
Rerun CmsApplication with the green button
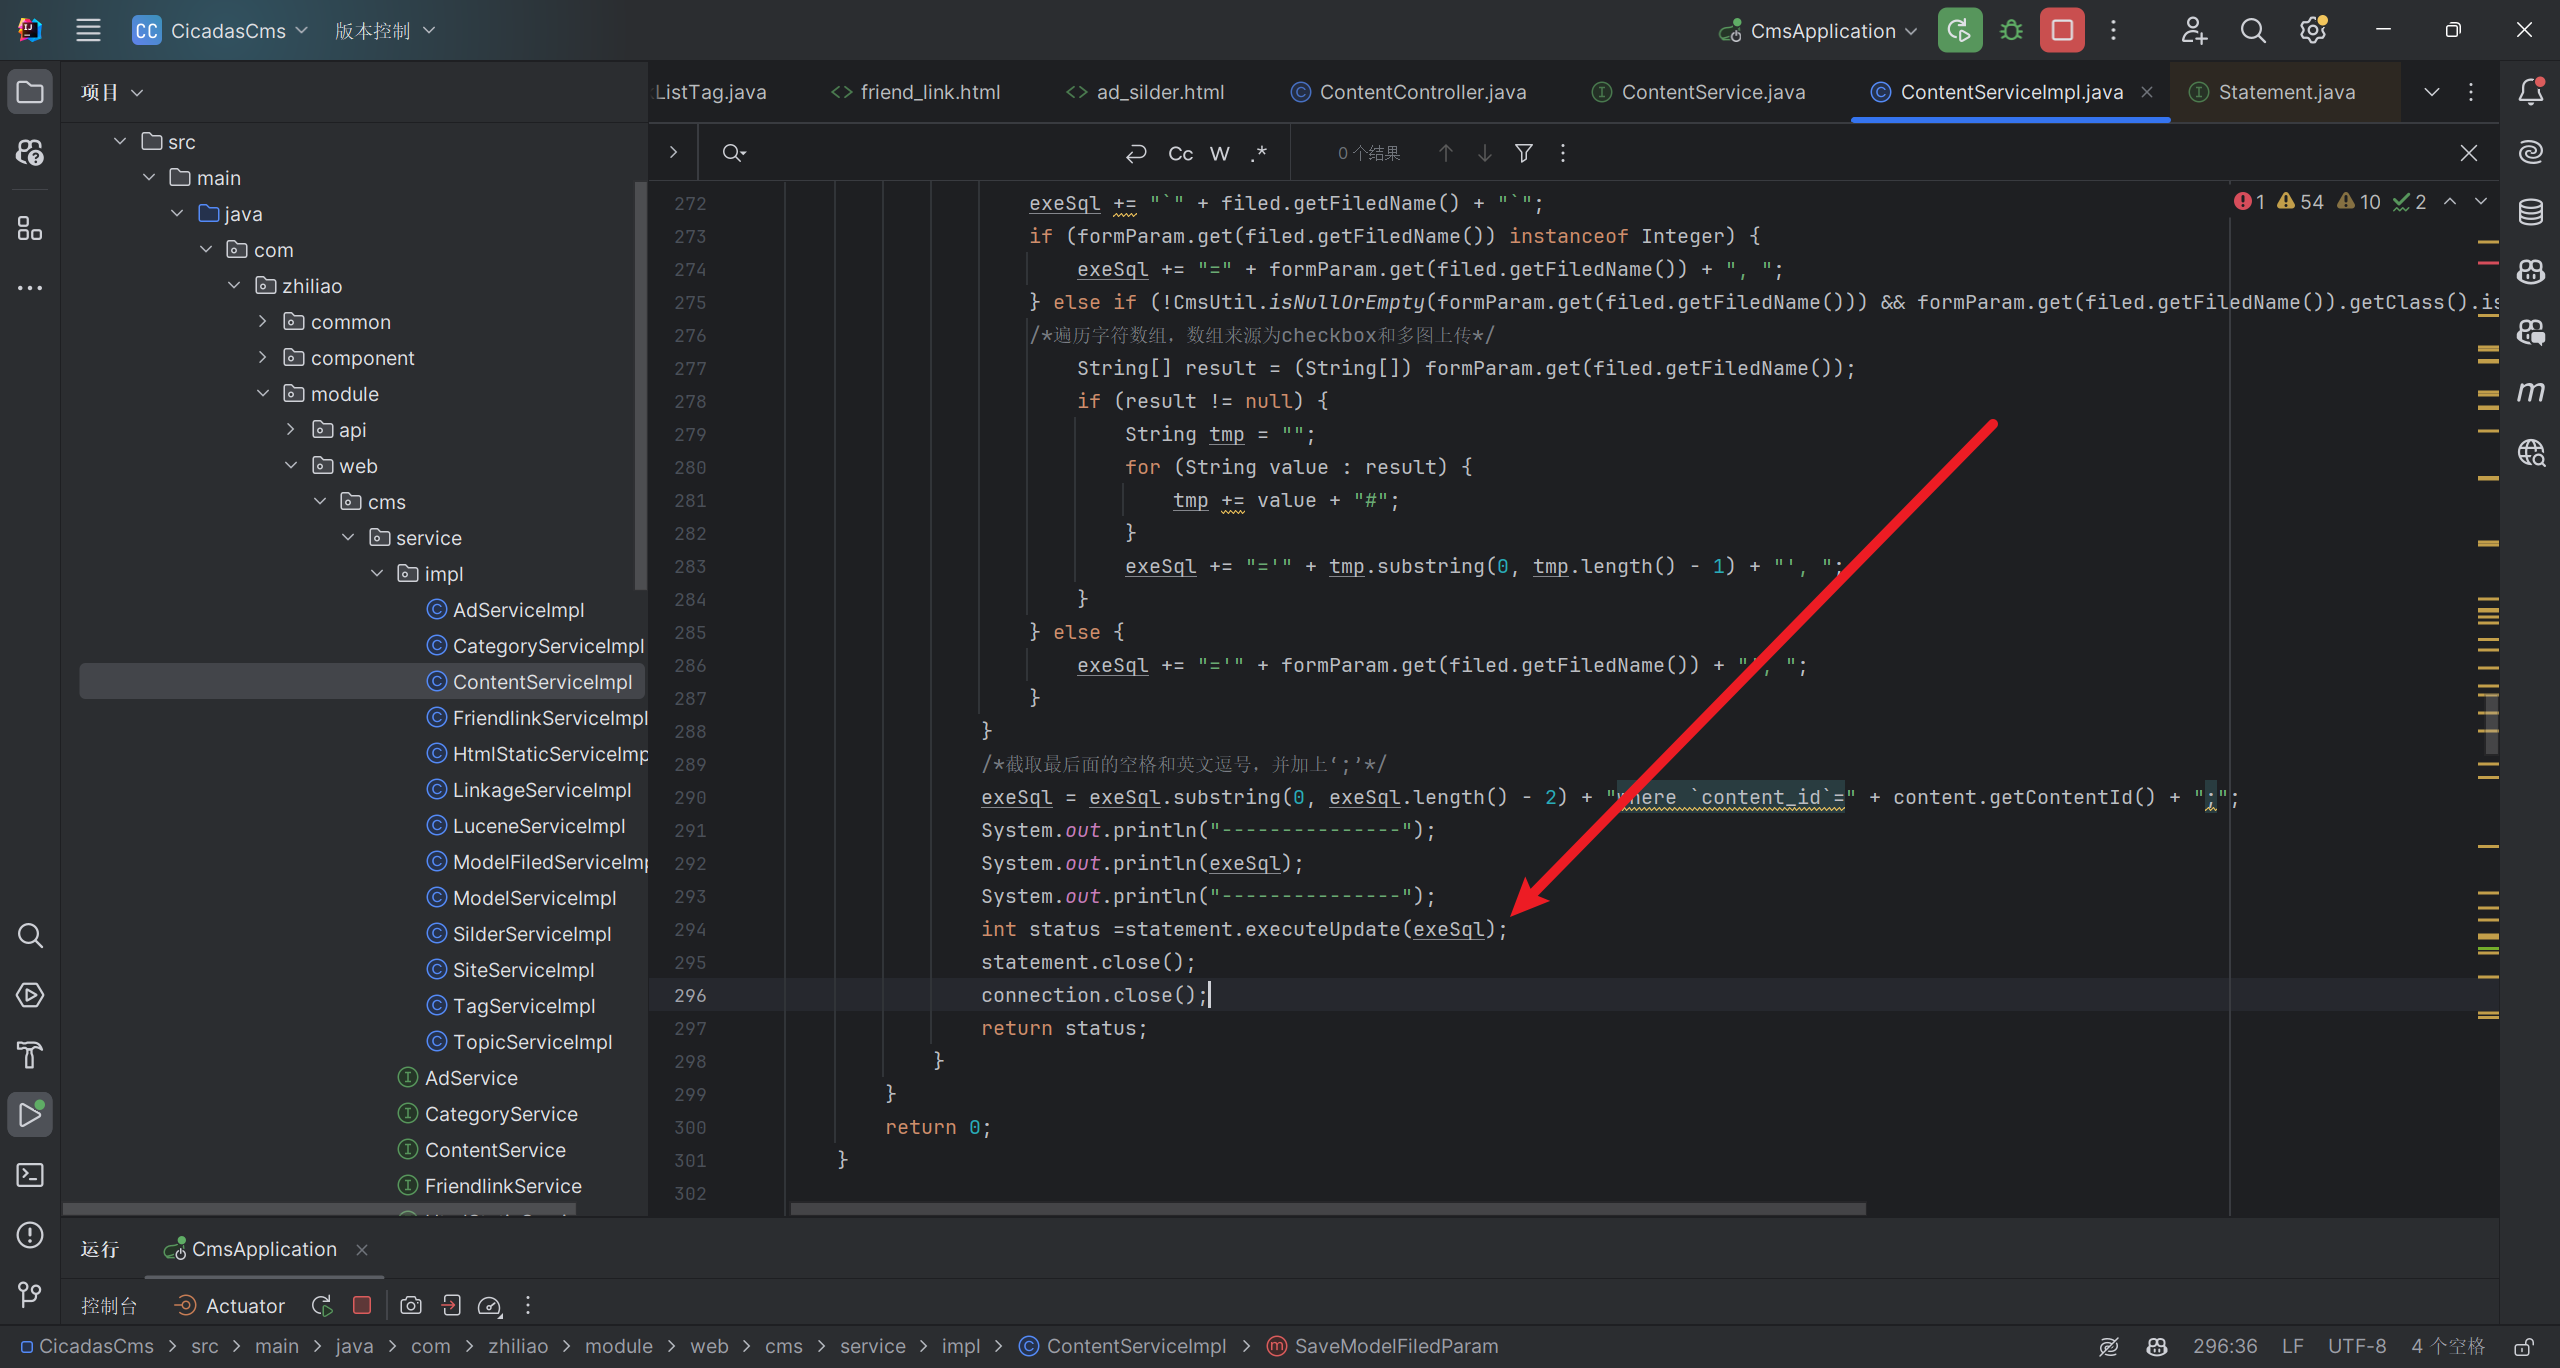pos(1960,30)
